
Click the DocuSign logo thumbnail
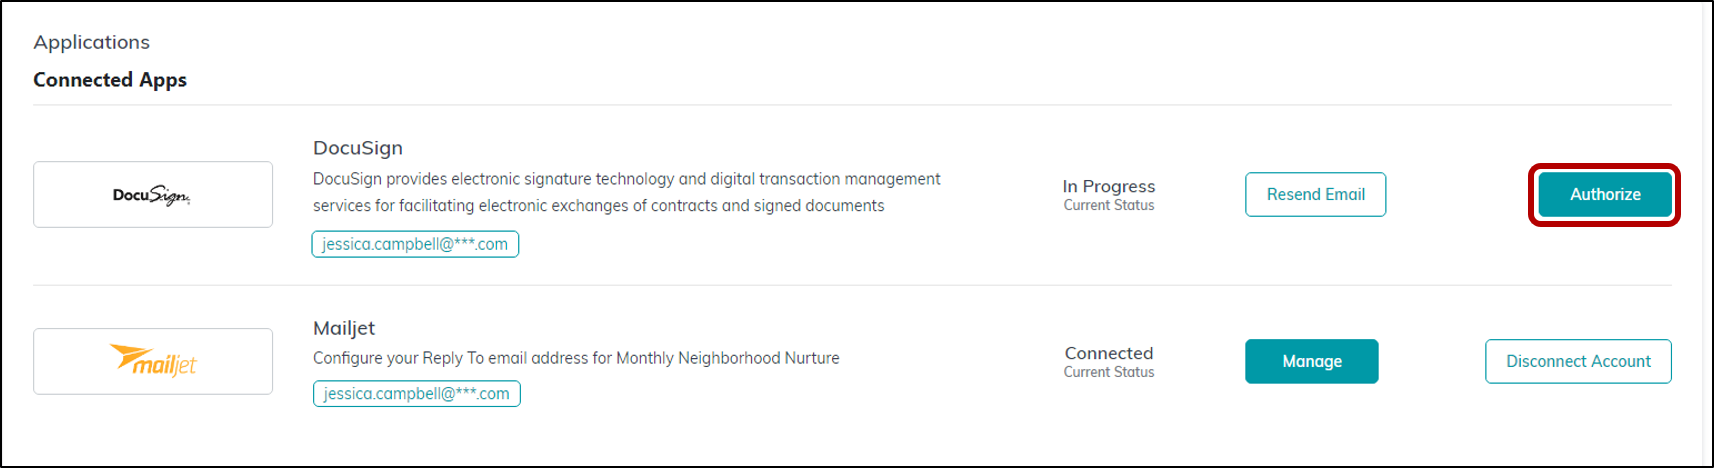click(x=153, y=194)
